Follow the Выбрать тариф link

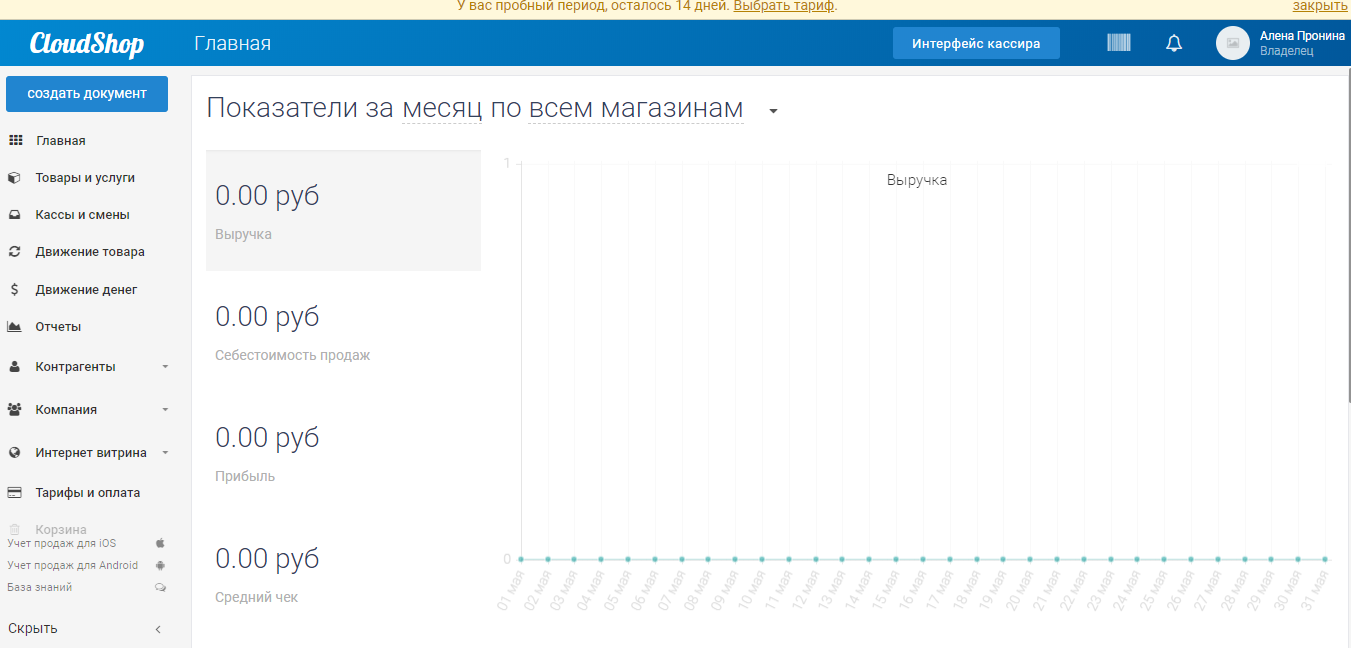tap(783, 7)
